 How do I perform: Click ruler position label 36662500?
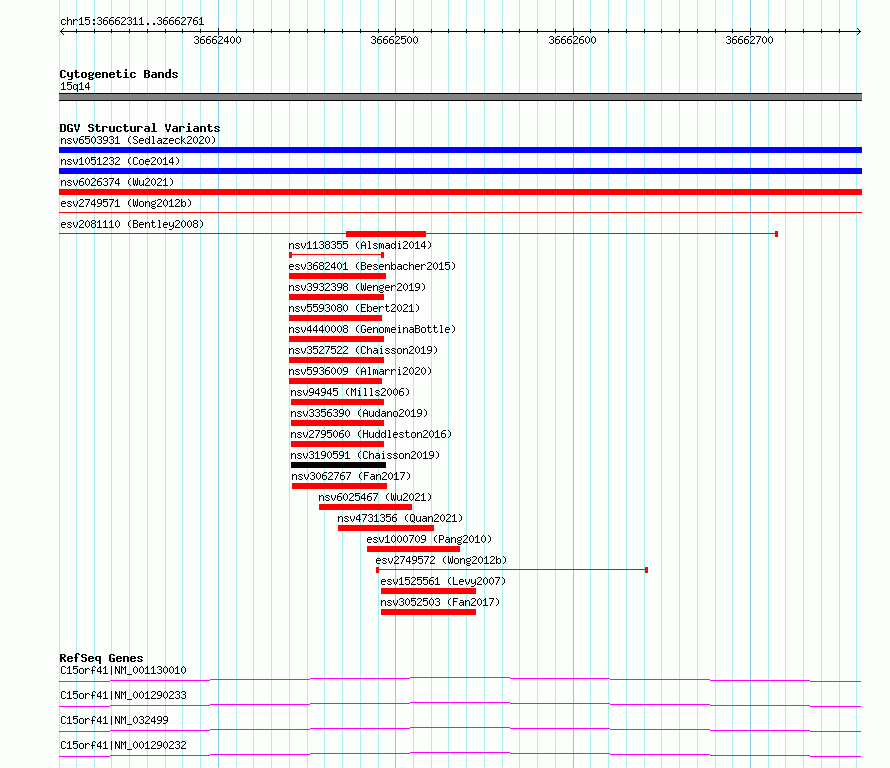(394, 40)
